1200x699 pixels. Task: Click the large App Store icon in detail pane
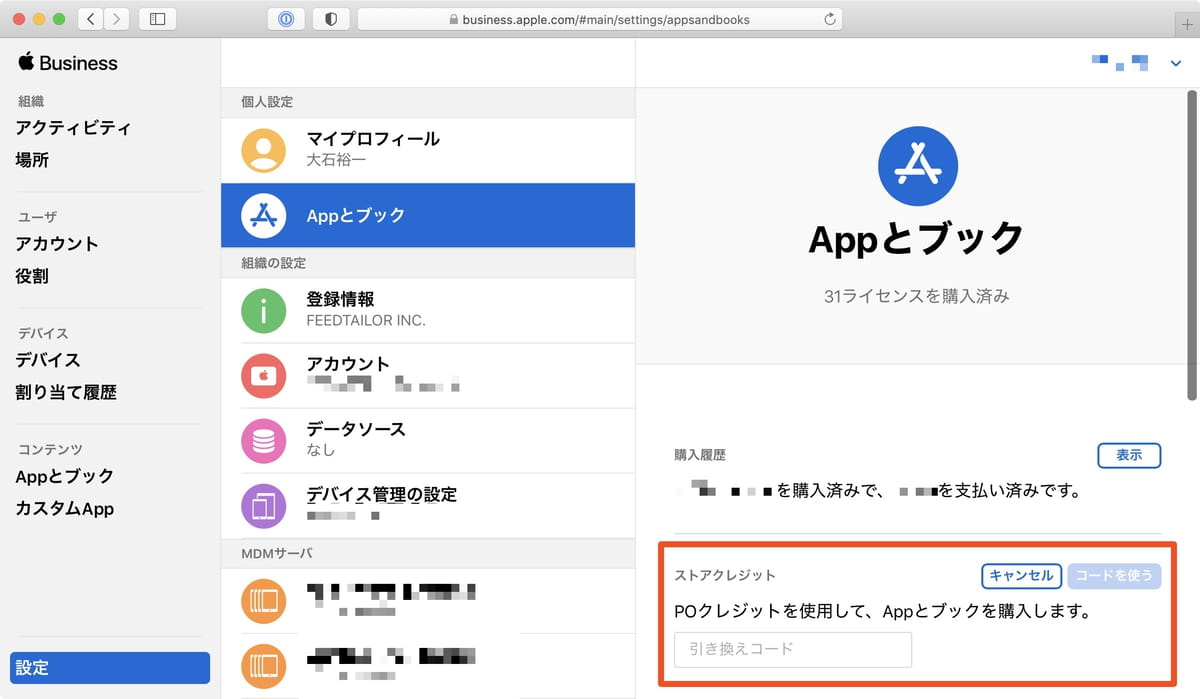click(x=917, y=166)
